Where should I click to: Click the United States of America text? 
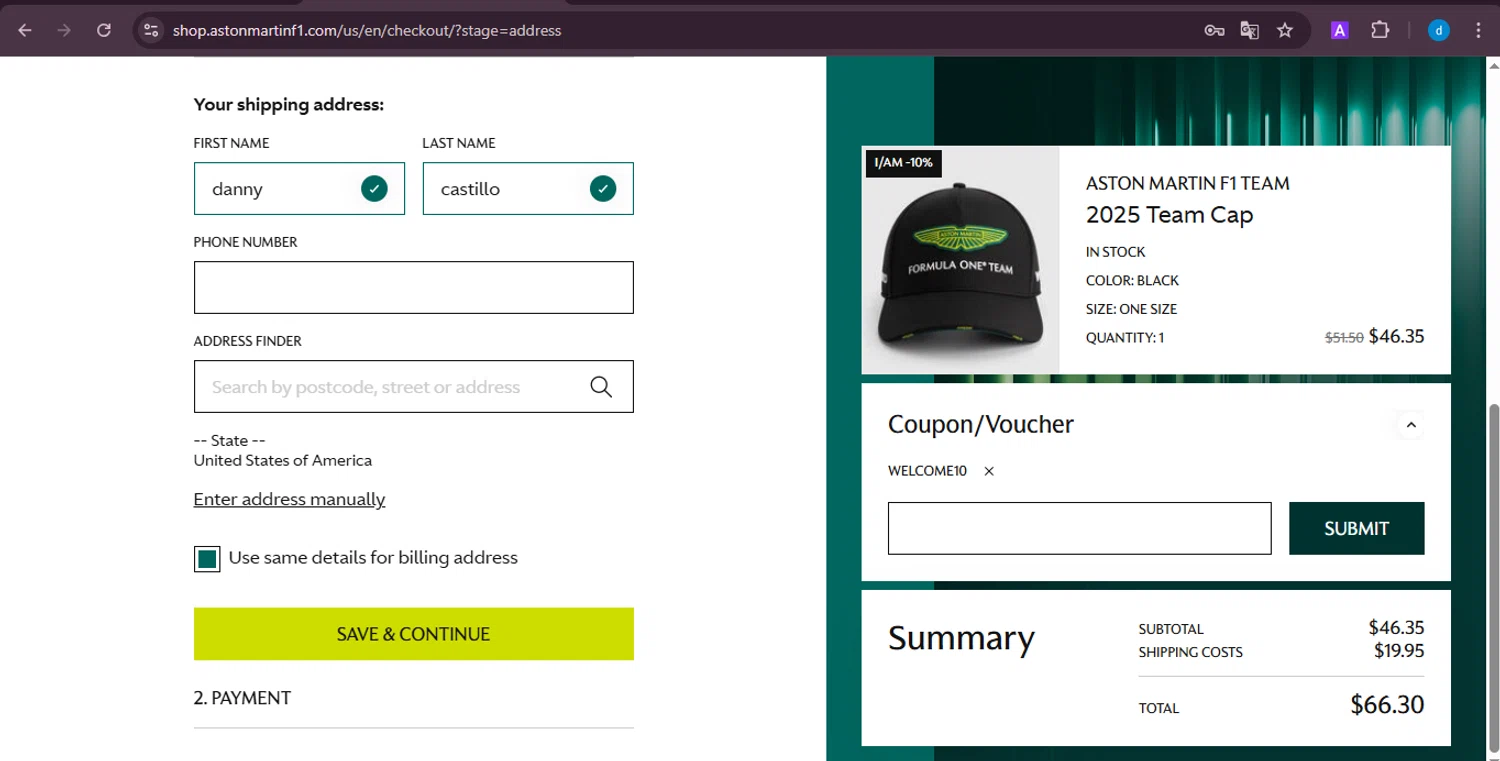pos(283,461)
